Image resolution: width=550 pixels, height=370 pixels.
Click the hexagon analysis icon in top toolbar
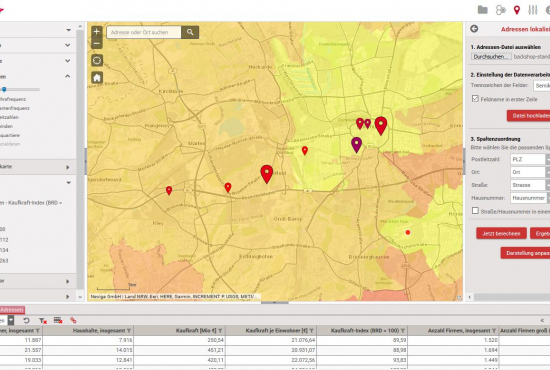(x=500, y=10)
